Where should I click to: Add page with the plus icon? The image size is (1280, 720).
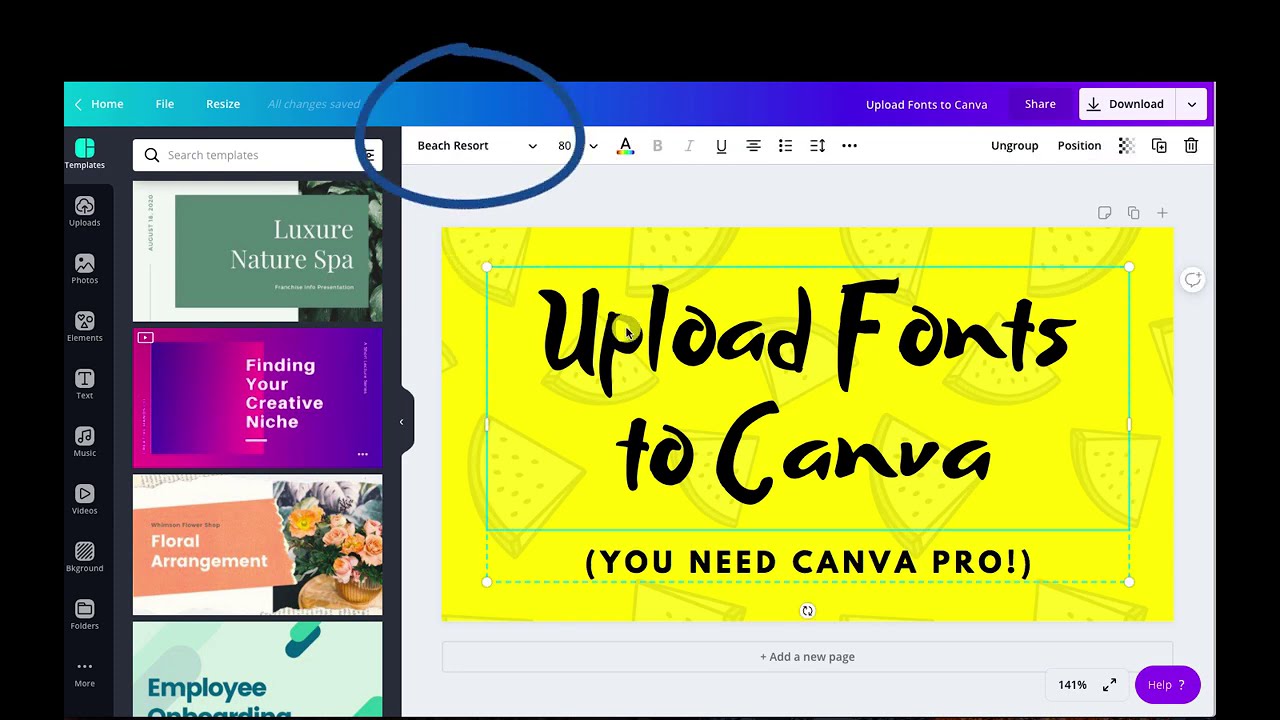1162,213
